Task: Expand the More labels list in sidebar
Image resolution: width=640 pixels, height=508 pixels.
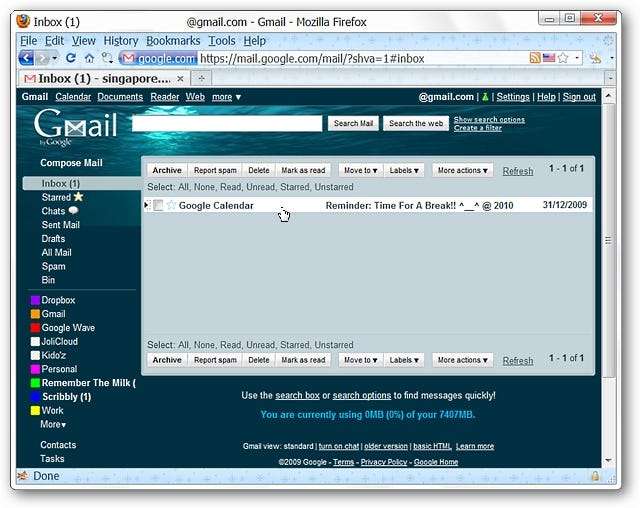Action: click(x=53, y=424)
